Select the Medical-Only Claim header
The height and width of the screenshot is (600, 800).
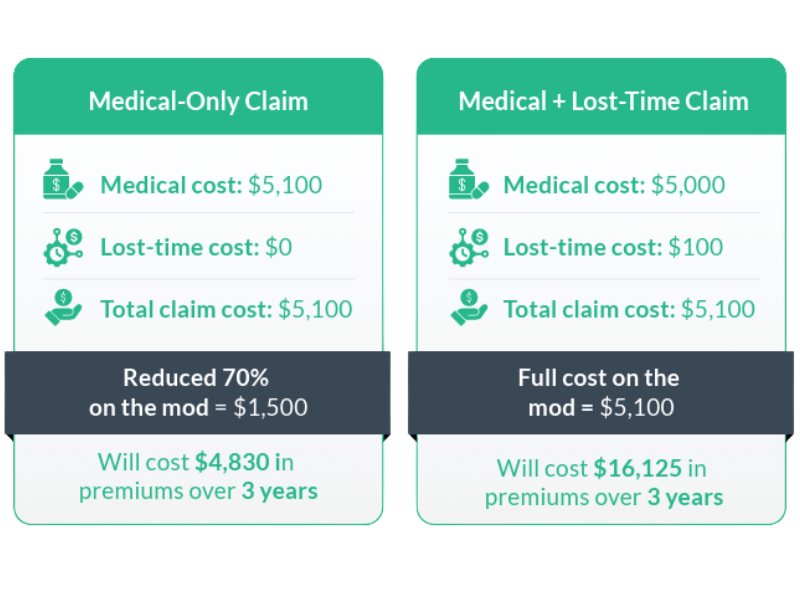point(198,101)
